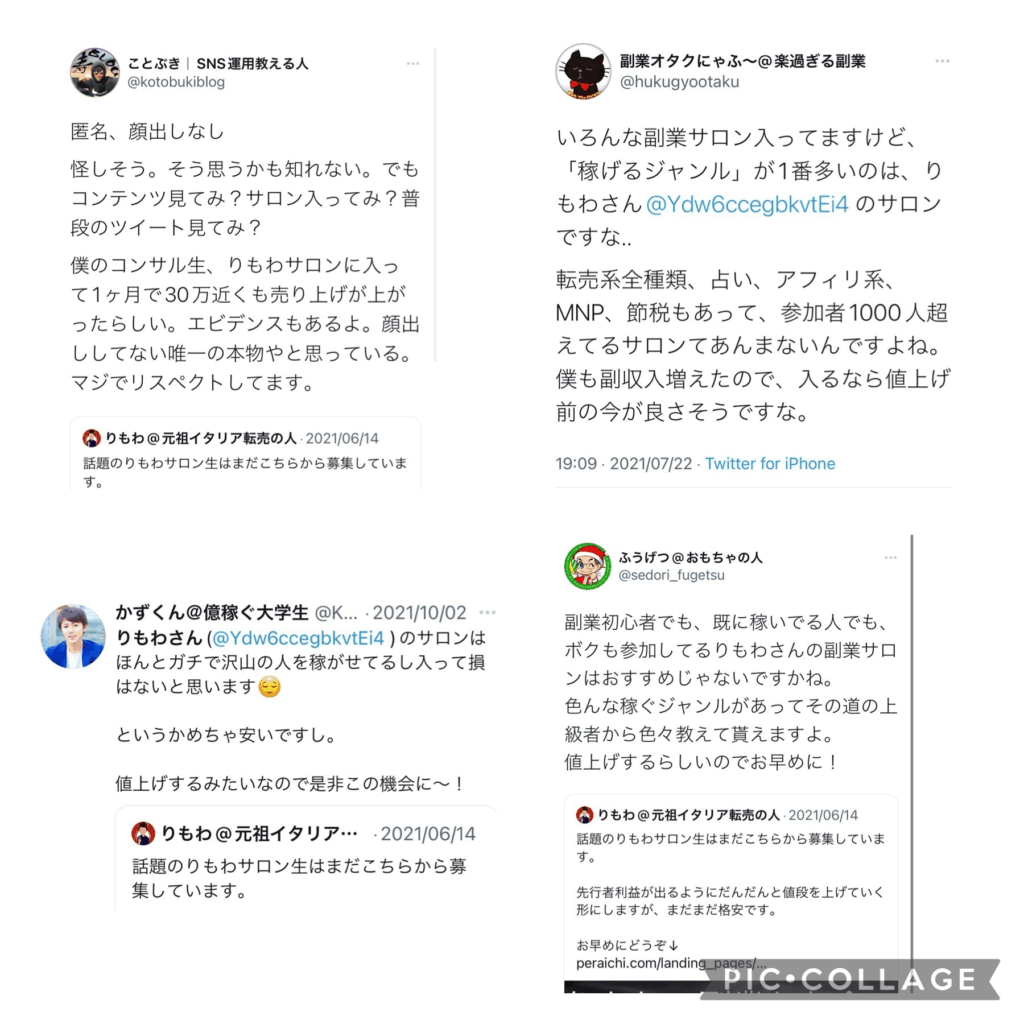
Task: Click the @kotobukiblog handle
Action: pos(176,82)
